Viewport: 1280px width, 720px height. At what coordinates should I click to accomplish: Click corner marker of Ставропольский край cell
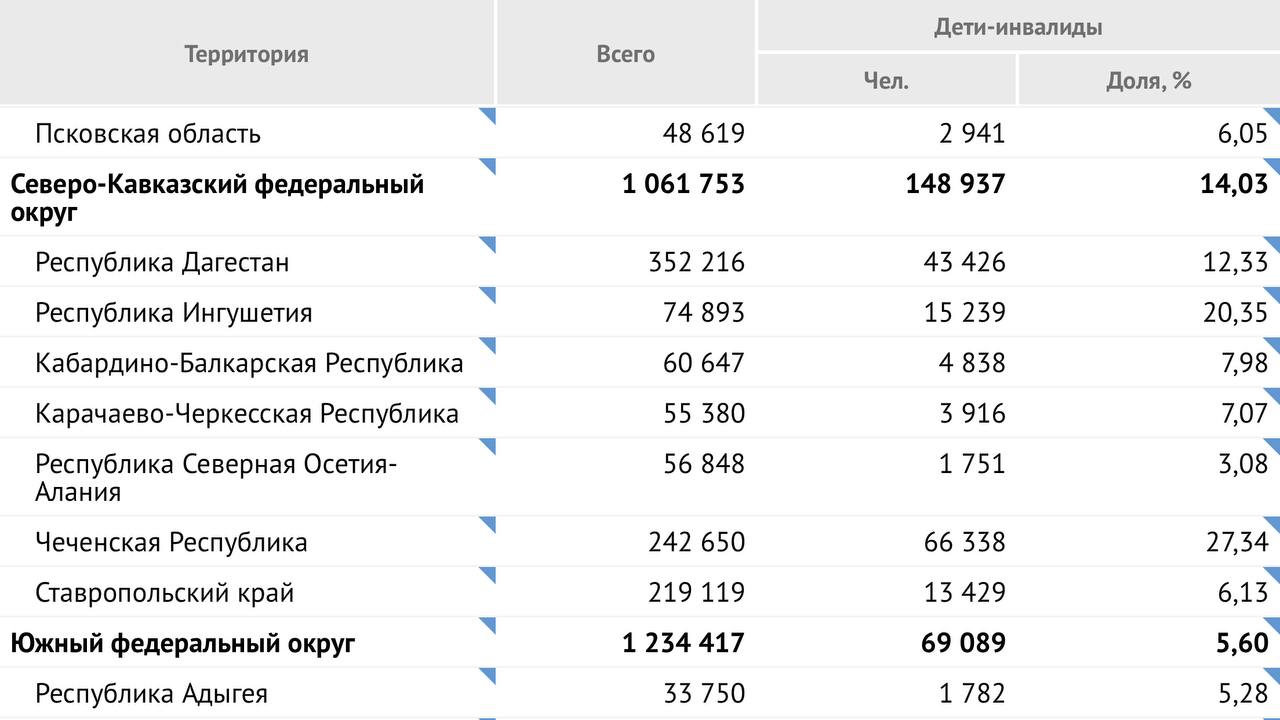point(489,573)
